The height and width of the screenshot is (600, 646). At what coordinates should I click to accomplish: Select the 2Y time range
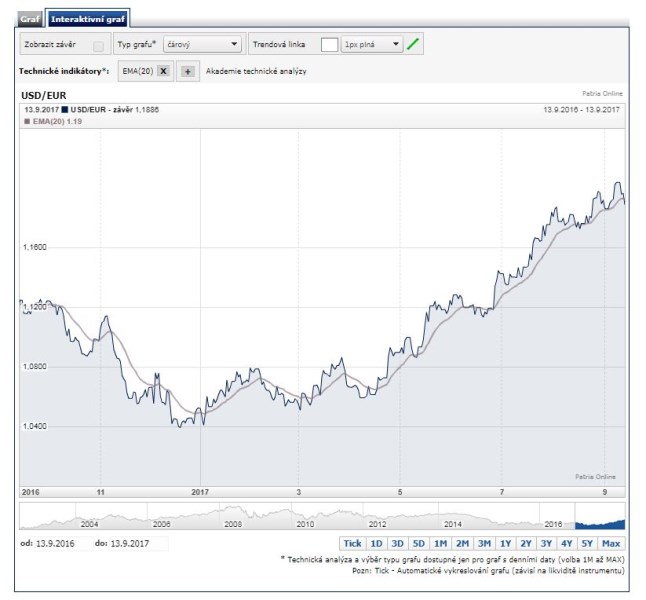pyautogui.click(x=526, y=544)
